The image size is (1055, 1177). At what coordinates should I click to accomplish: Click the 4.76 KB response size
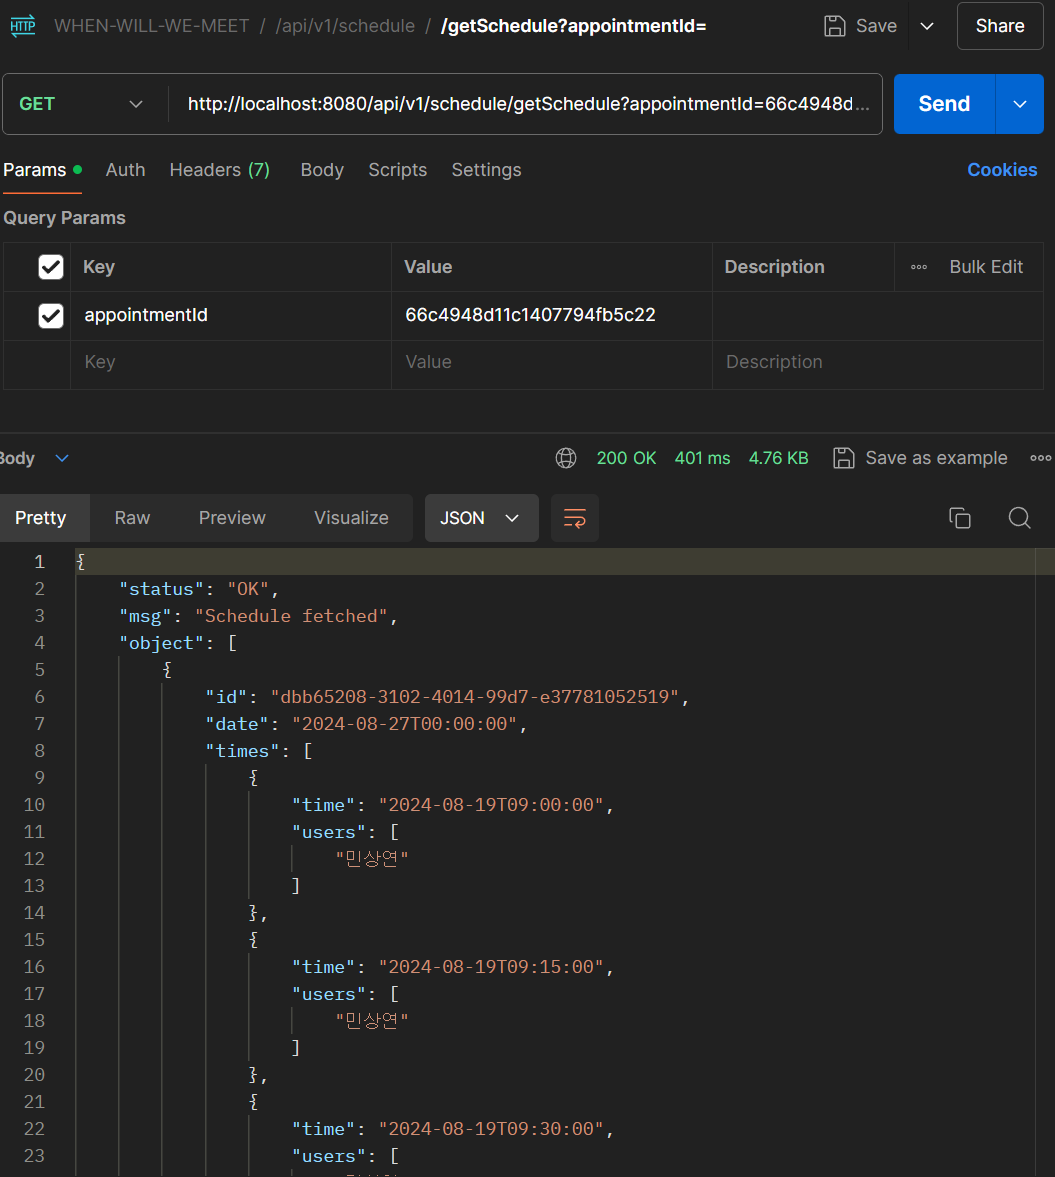point(778,459)
